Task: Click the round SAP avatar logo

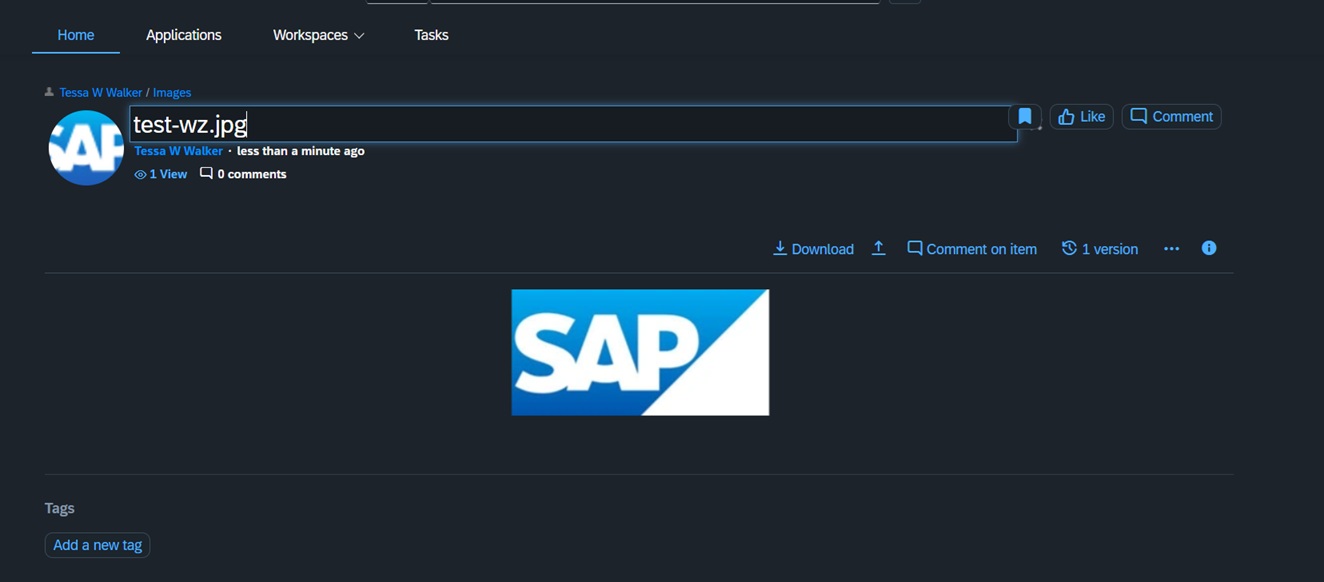Action: [86, 148]
